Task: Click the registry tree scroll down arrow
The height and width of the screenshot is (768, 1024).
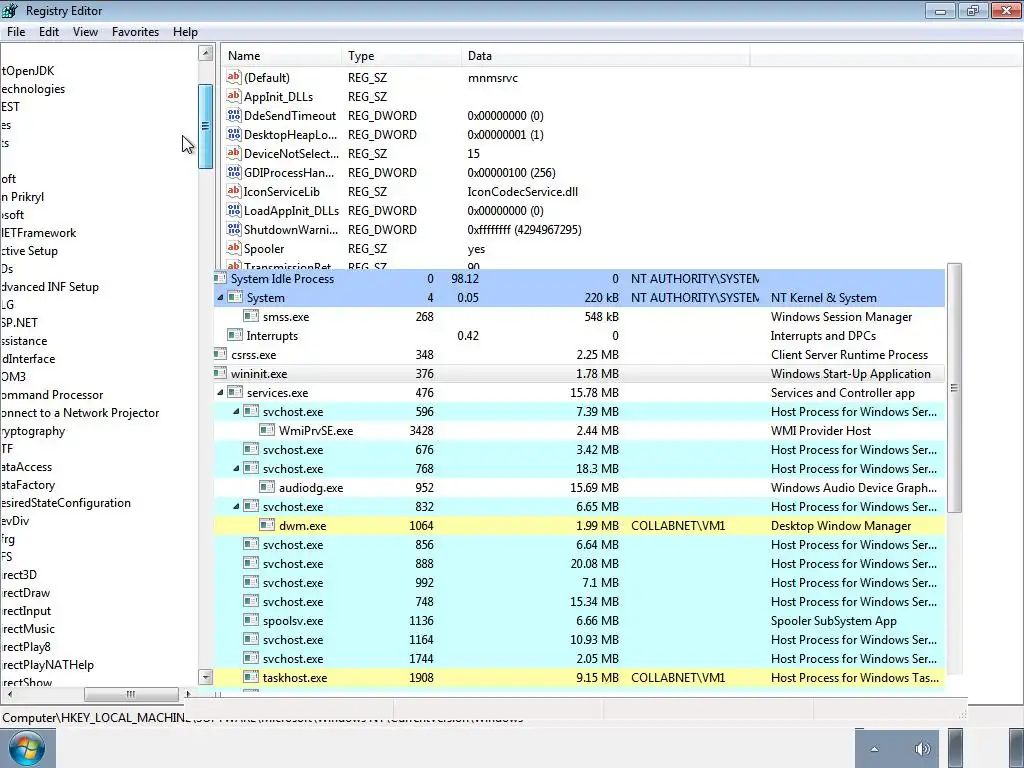Action: (x=206, y=677)
